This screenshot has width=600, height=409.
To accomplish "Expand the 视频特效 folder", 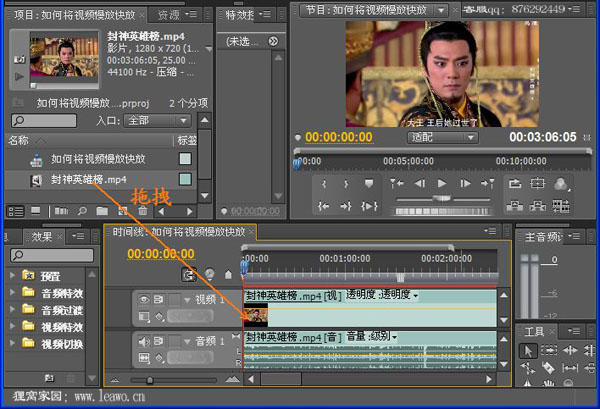I will [12, 326].
